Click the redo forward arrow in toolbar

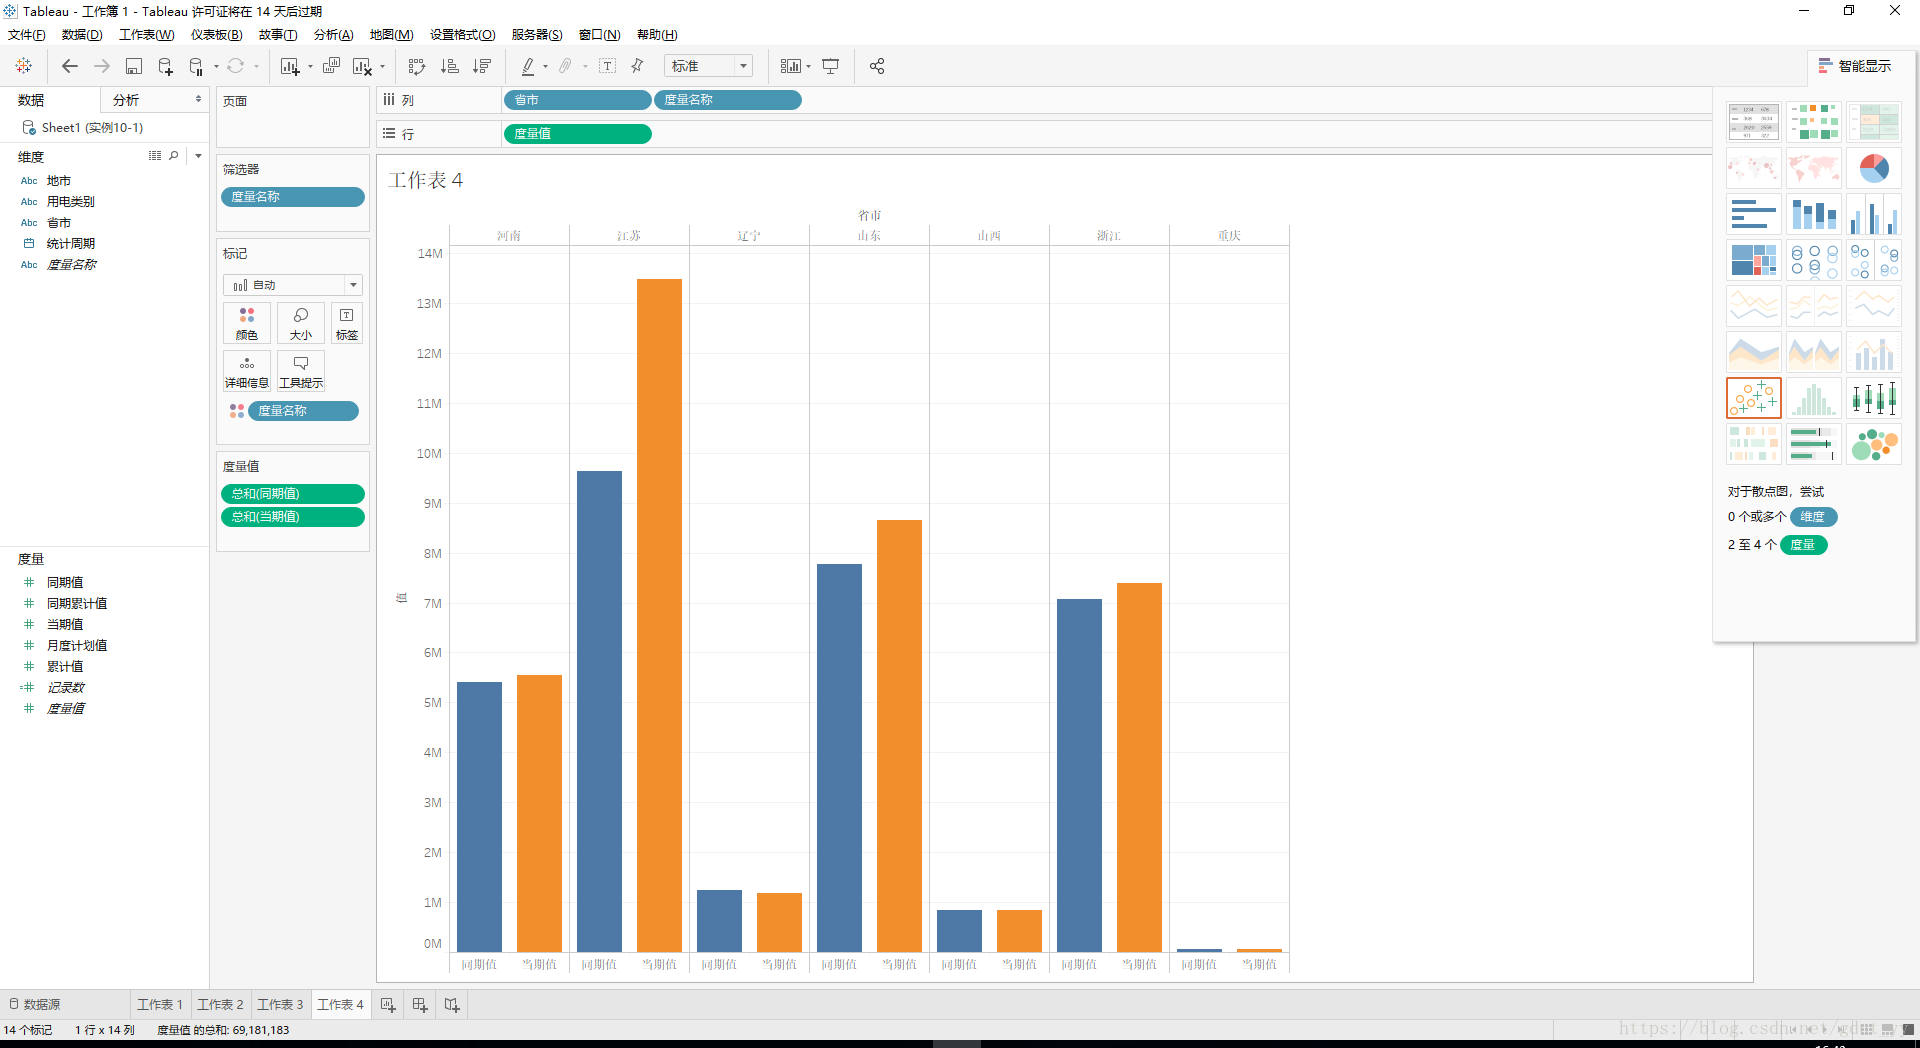click(101, 66)
